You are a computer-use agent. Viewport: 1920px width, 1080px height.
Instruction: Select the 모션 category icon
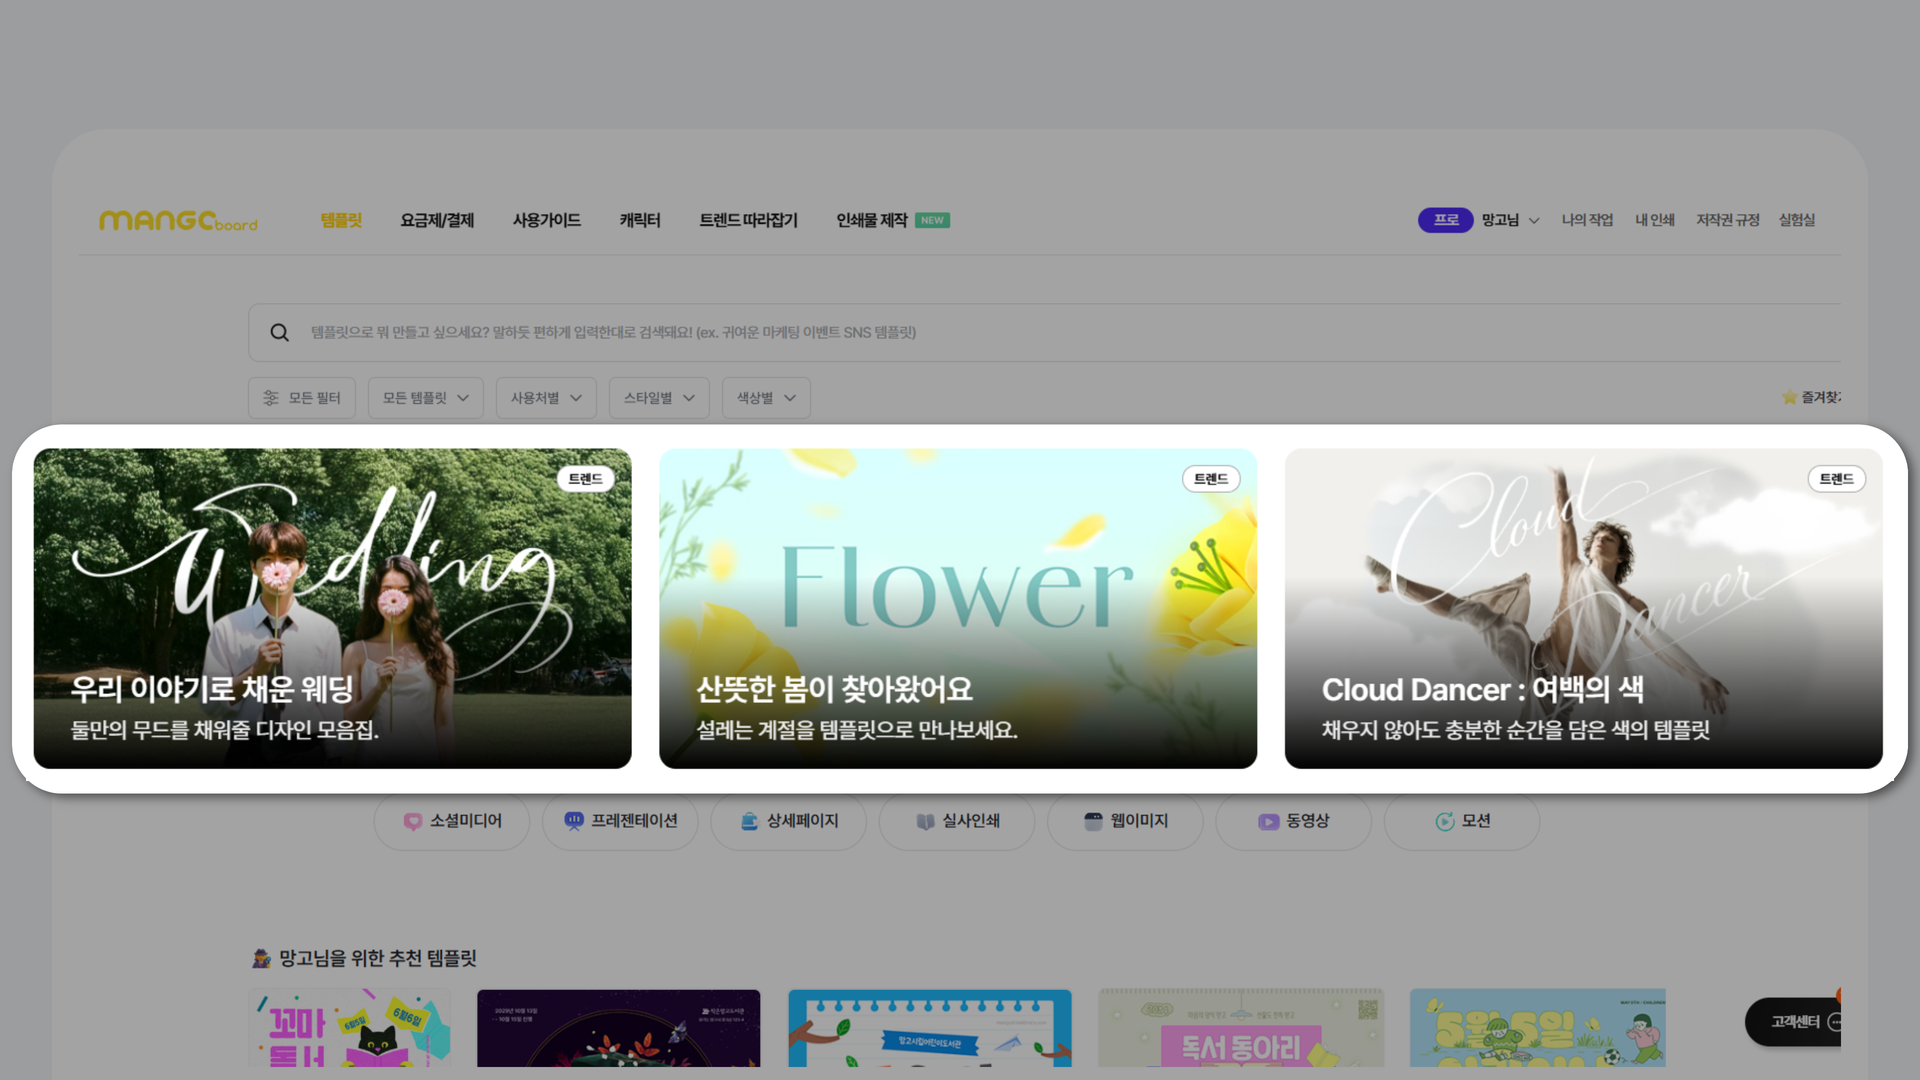(x=1444, y=821)
